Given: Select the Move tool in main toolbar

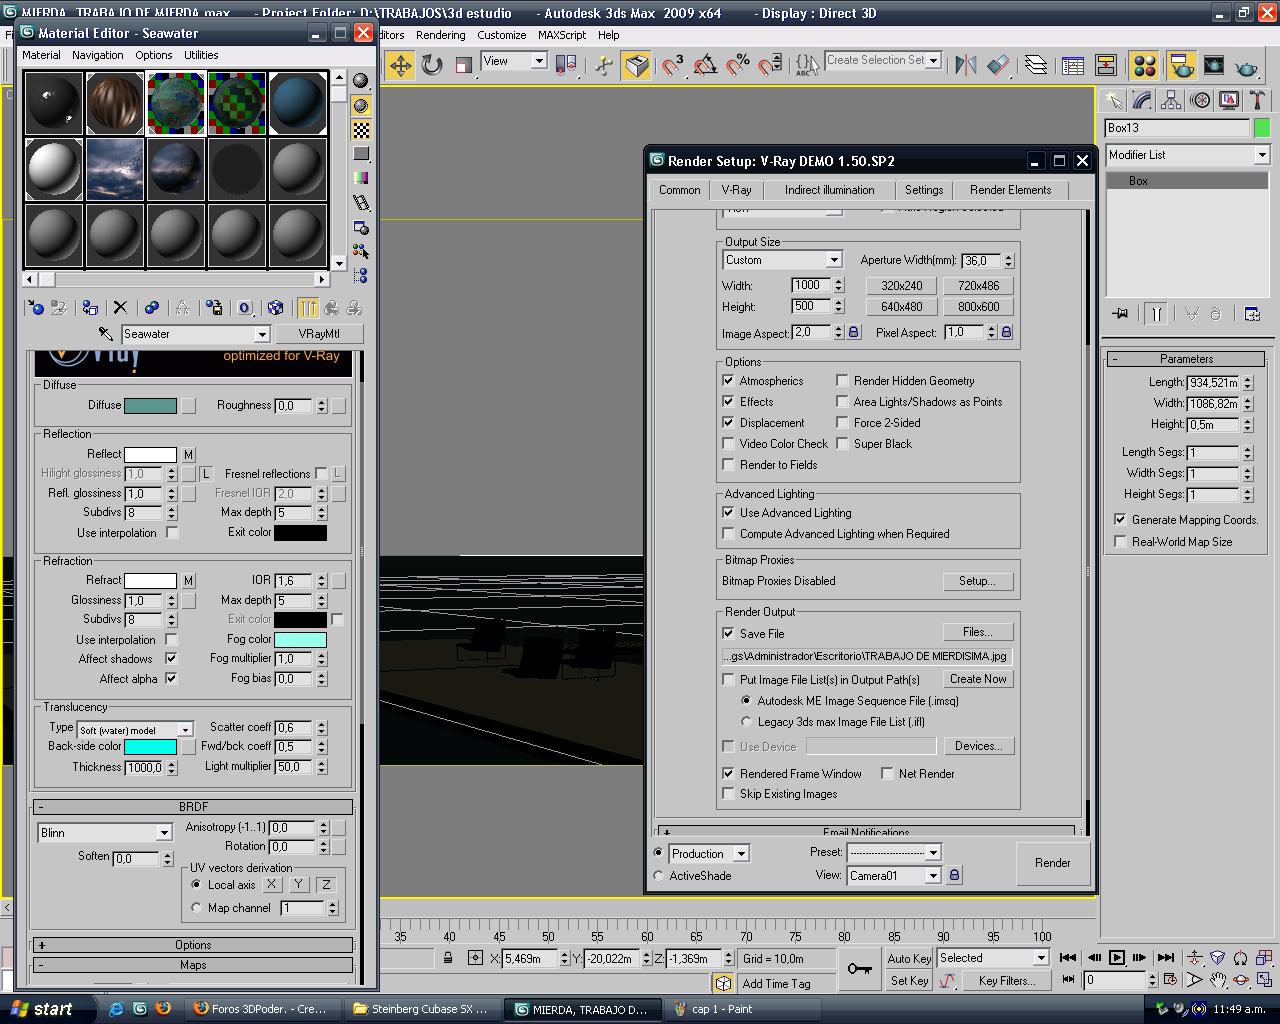Looking at the screenshot, I should [x=400, y=66].
